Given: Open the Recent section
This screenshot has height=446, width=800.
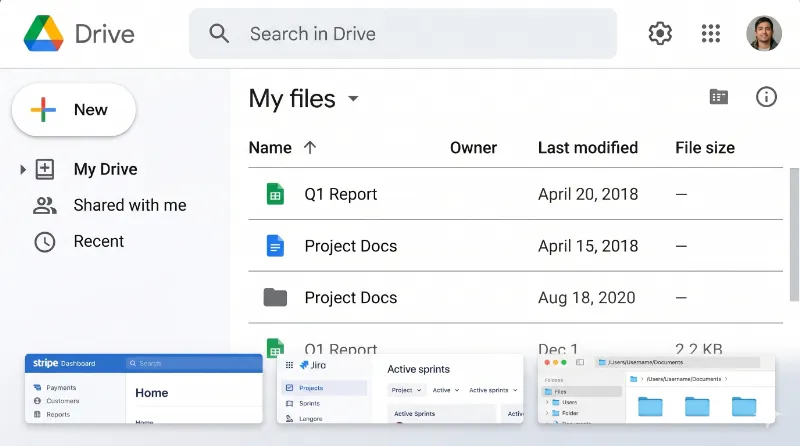Looking at the screenshot, I should [98, 241].
